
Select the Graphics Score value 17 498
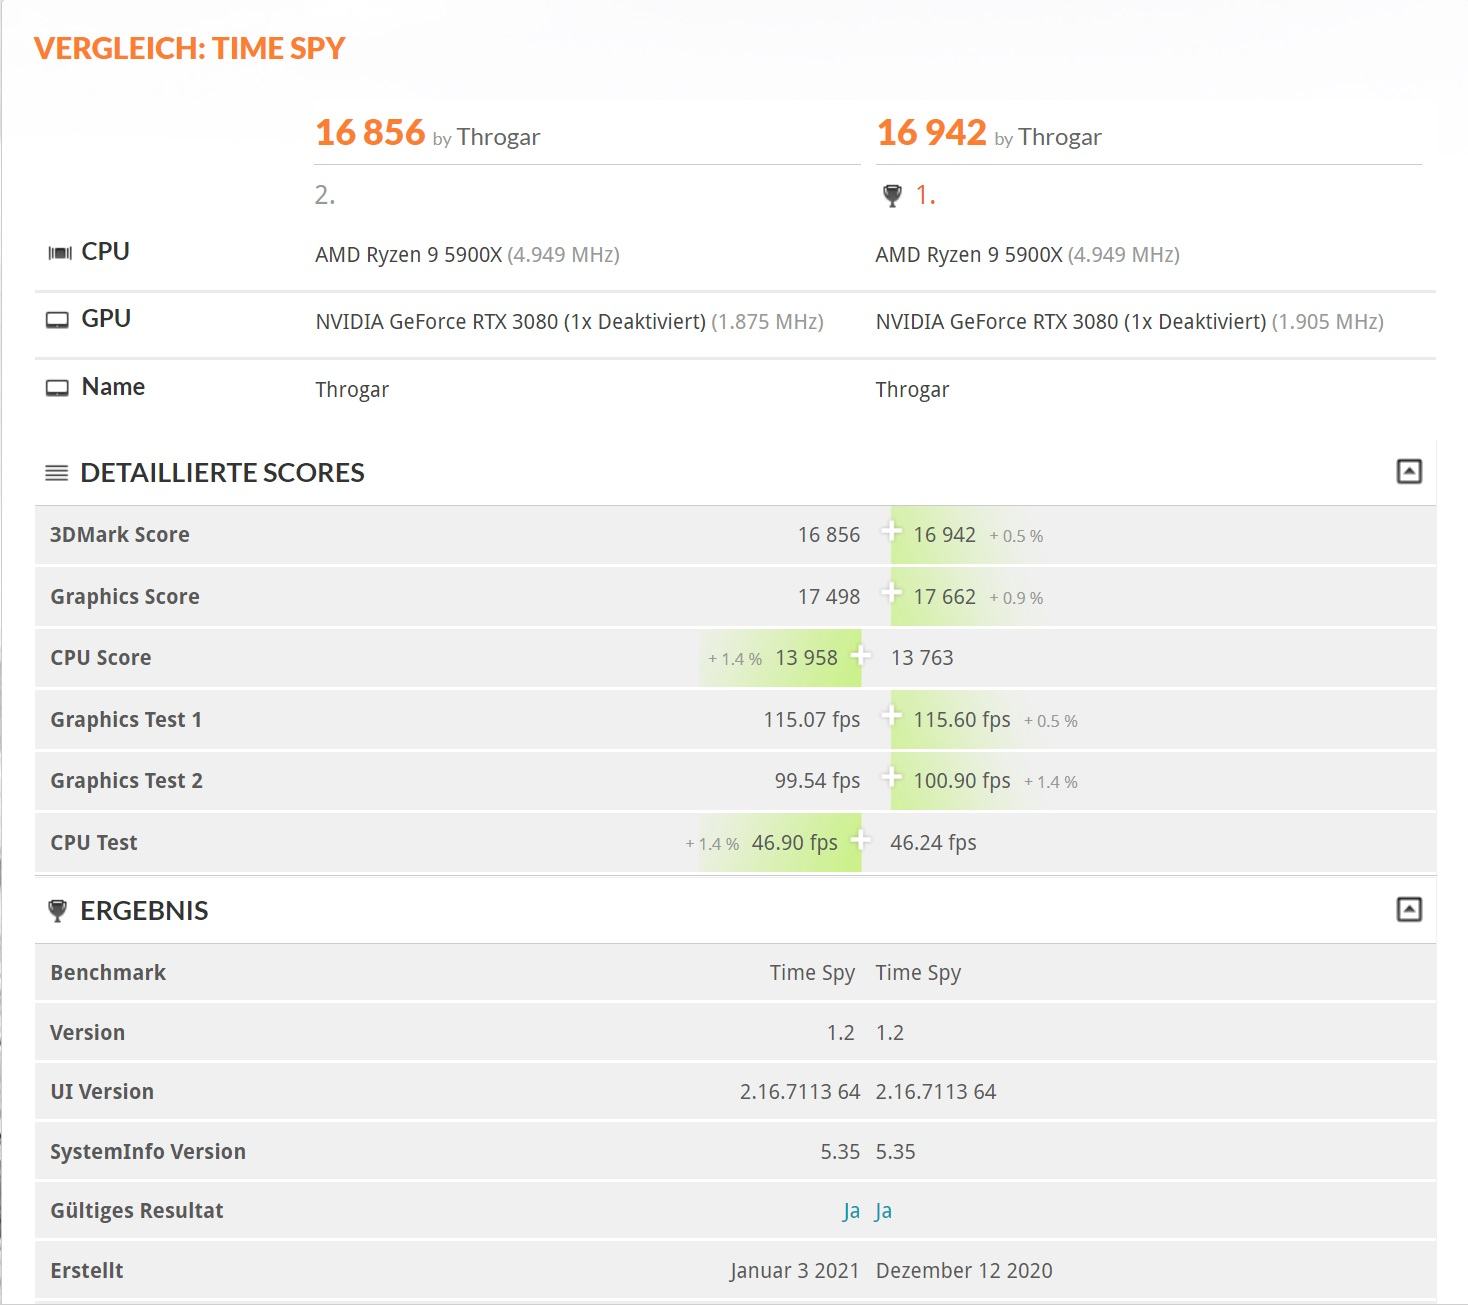829,597
